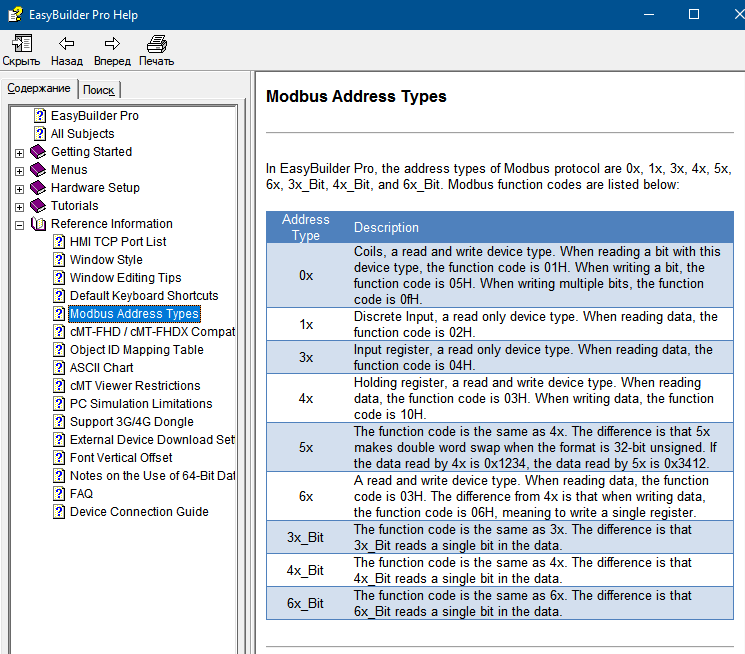Open the EasyBuilder Pro topic
This screenshot has height=654, width=745.
95,115
